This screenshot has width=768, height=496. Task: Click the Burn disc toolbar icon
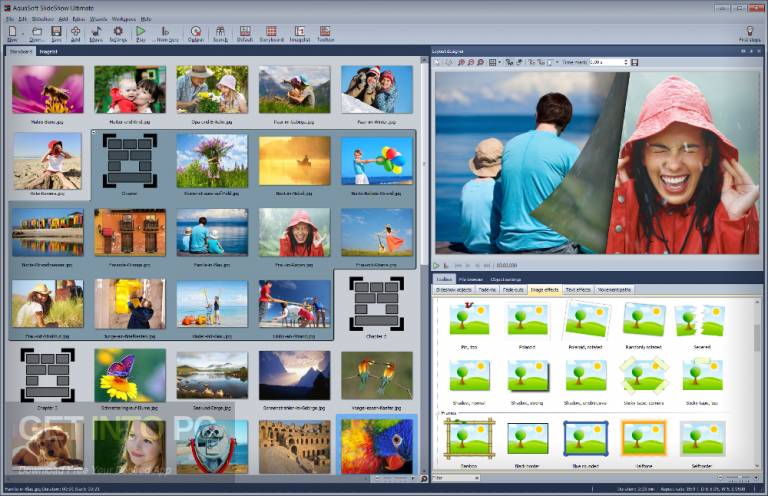[x=195, y=32]
